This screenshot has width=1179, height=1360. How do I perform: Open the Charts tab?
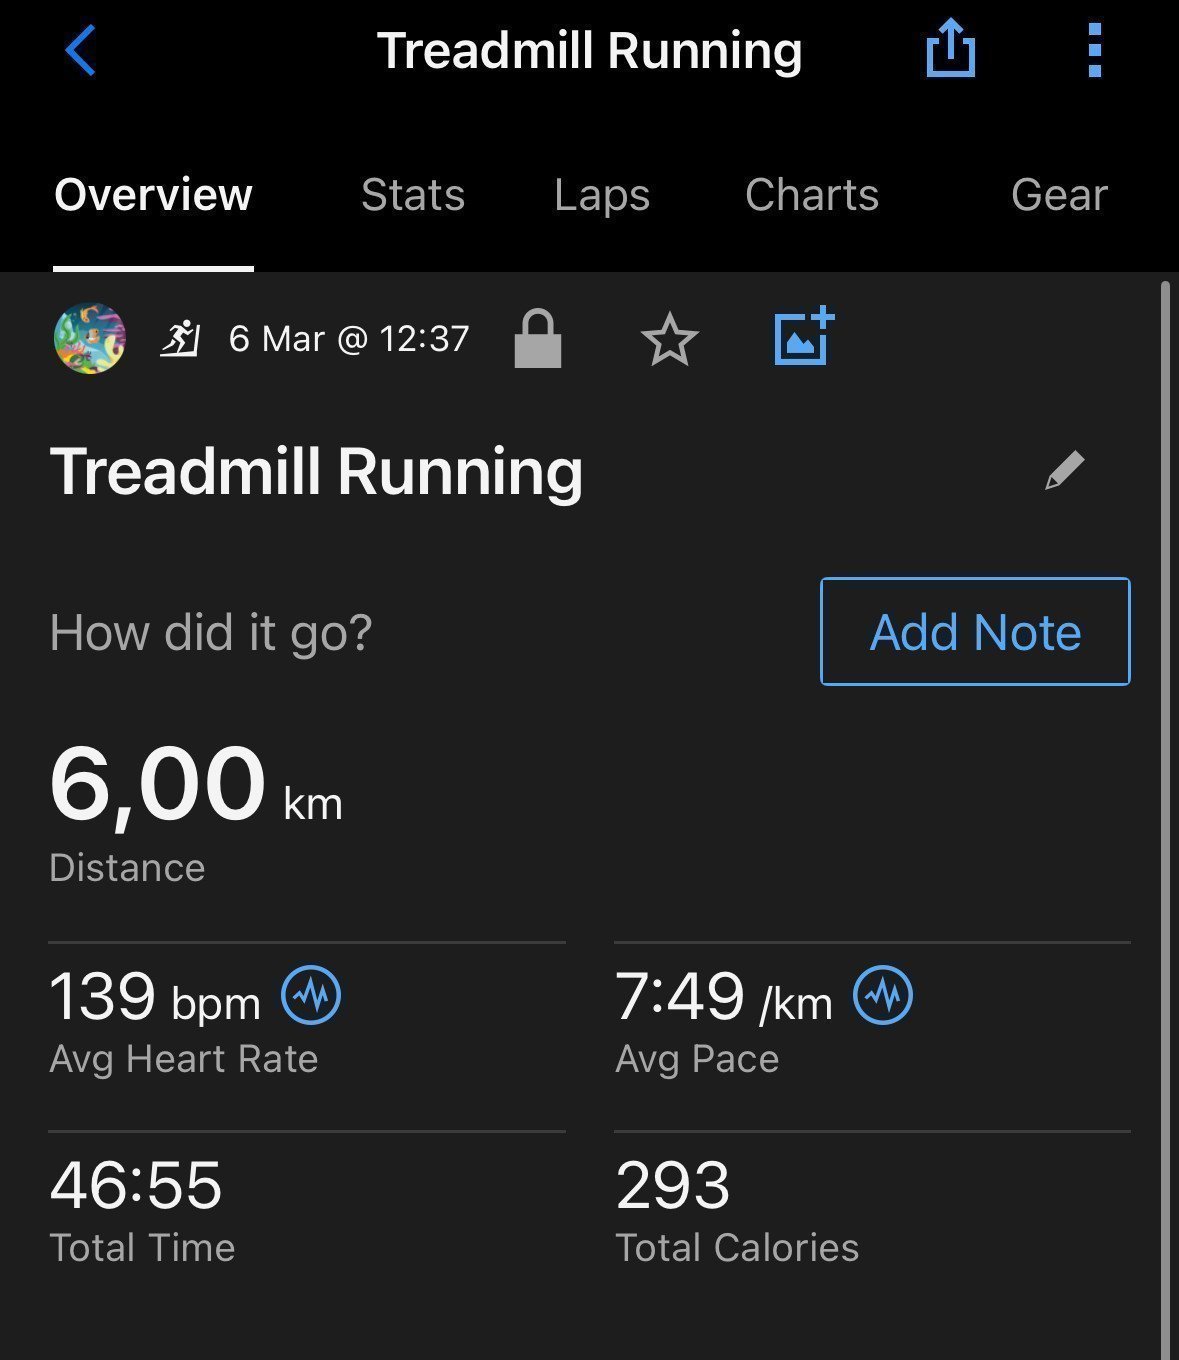[812, 195]
